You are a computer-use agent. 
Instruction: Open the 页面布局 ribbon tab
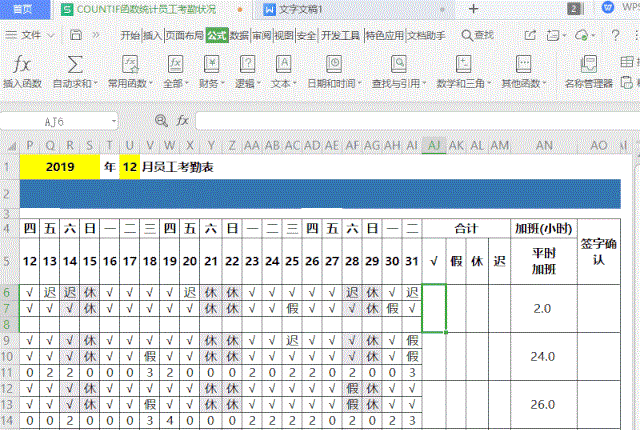pos(184,35)
